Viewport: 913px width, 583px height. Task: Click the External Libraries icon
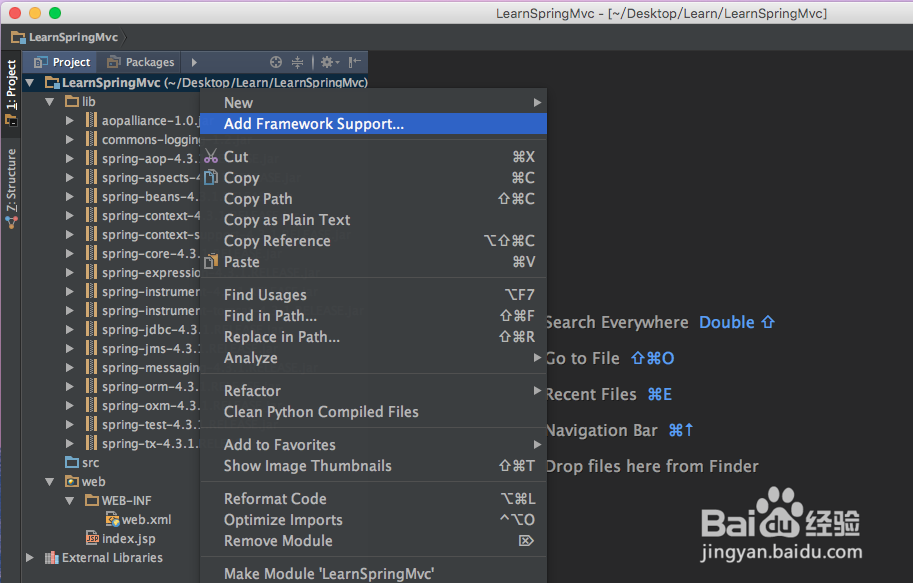coord(52,557)
